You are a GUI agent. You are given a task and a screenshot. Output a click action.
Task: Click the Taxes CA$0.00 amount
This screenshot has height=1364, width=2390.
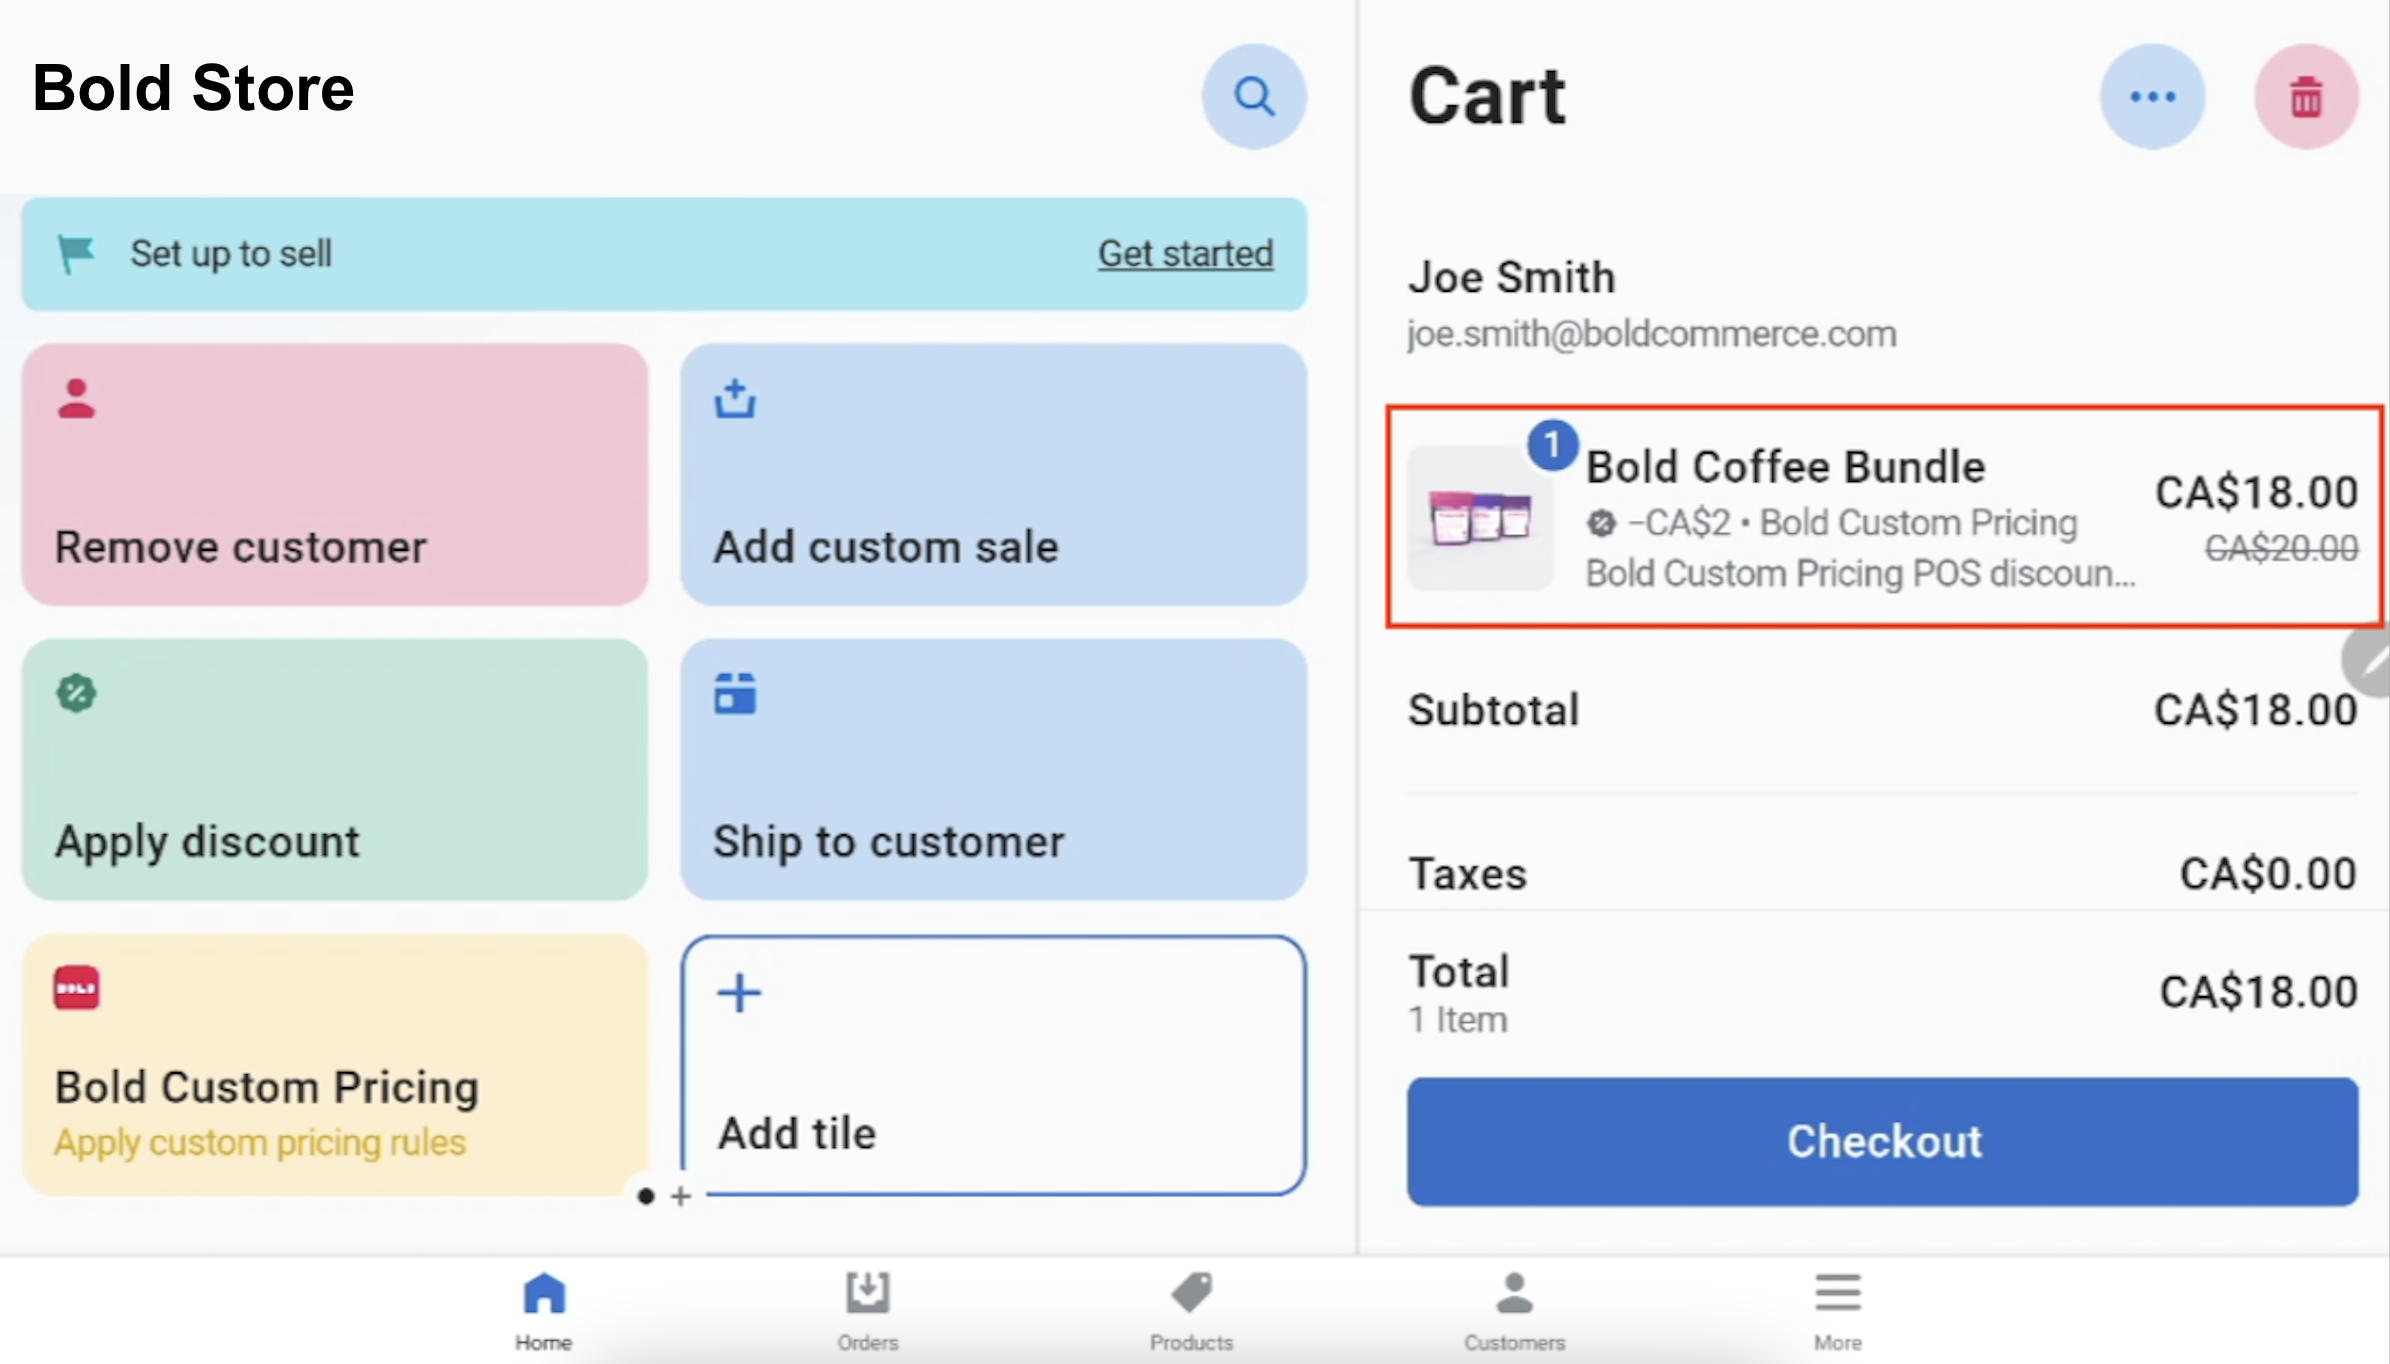2268,873
